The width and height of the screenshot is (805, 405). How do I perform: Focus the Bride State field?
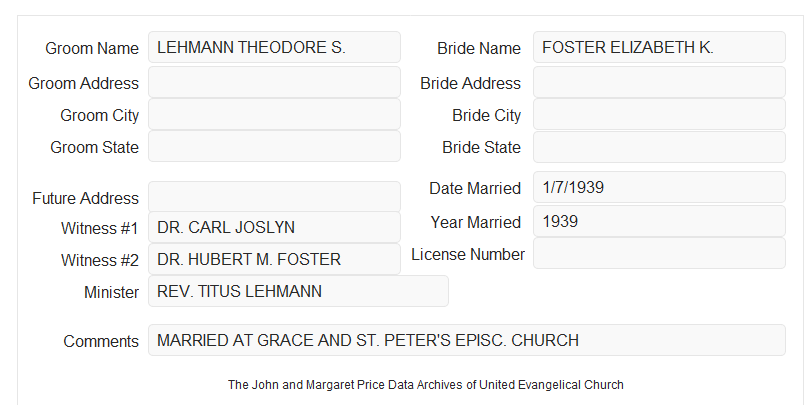(x=659, y=147)
